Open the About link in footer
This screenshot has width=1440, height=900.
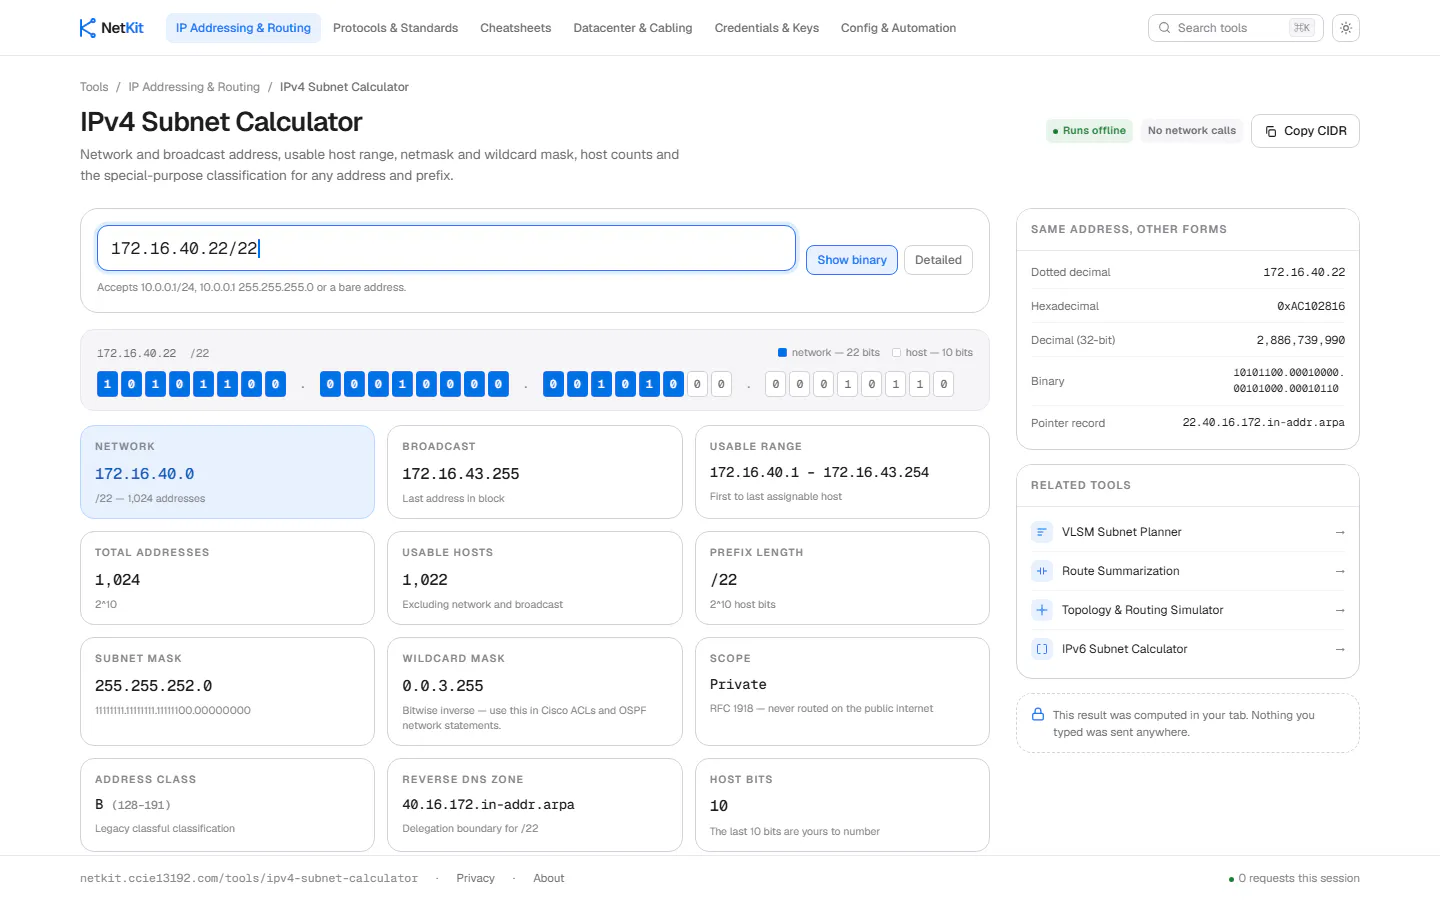pos(549,878)
